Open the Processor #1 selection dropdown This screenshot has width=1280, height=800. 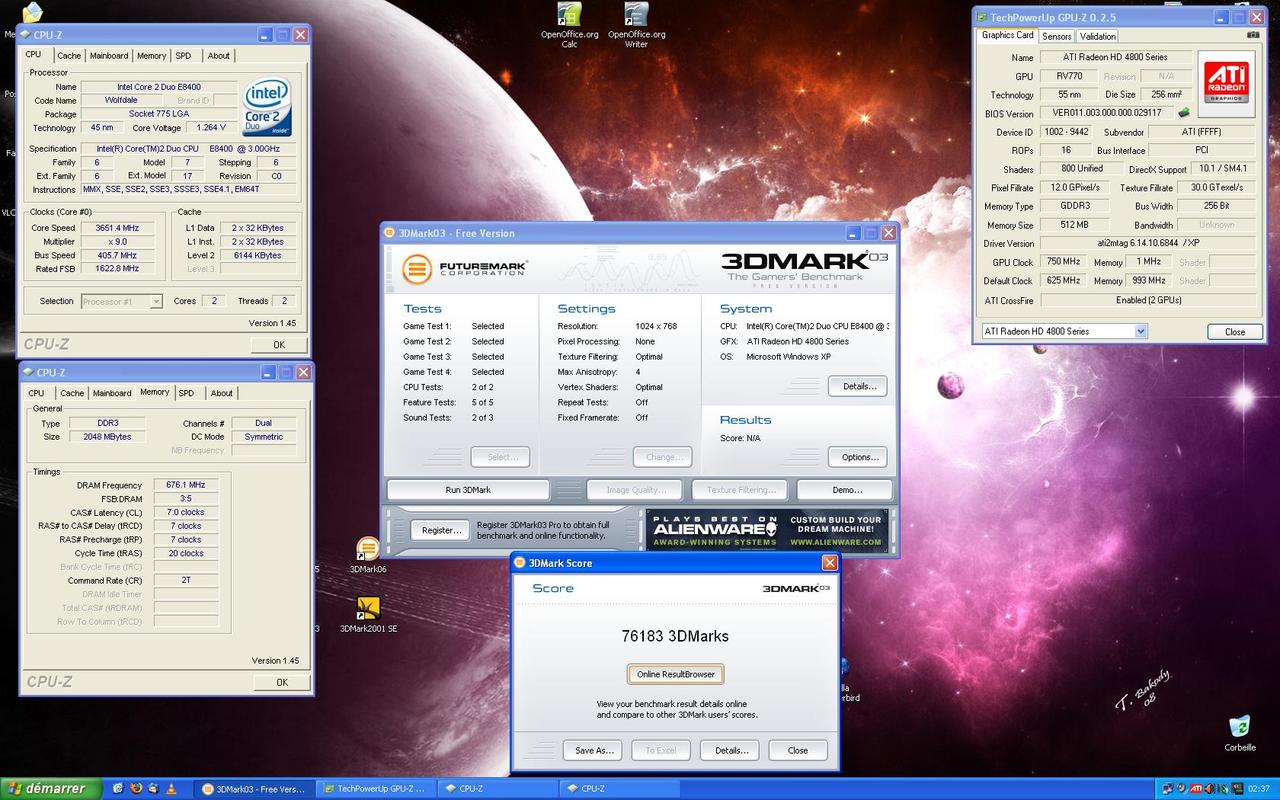(122, 301)
